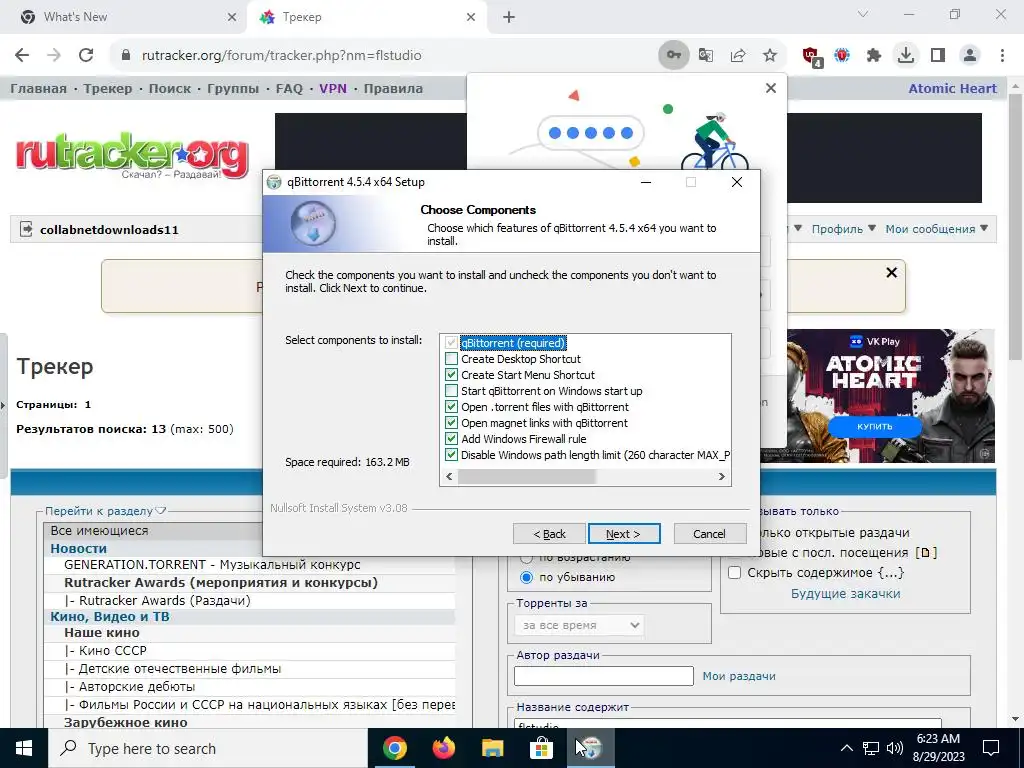Open the Будущие закачки link
Image resolution: width=1024 pixels, height=768 pixels.
(846, 594)
